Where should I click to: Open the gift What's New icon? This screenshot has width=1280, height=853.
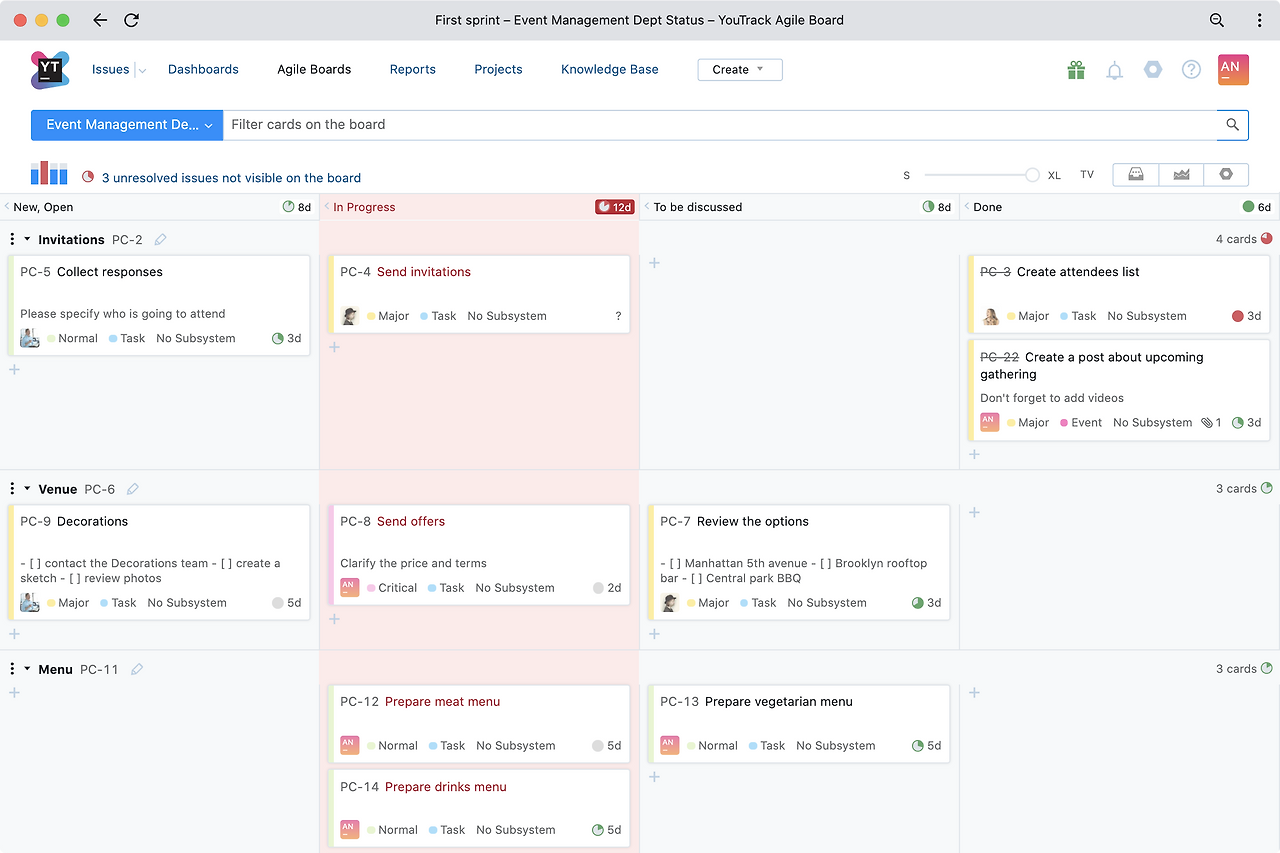[1076, 70]
